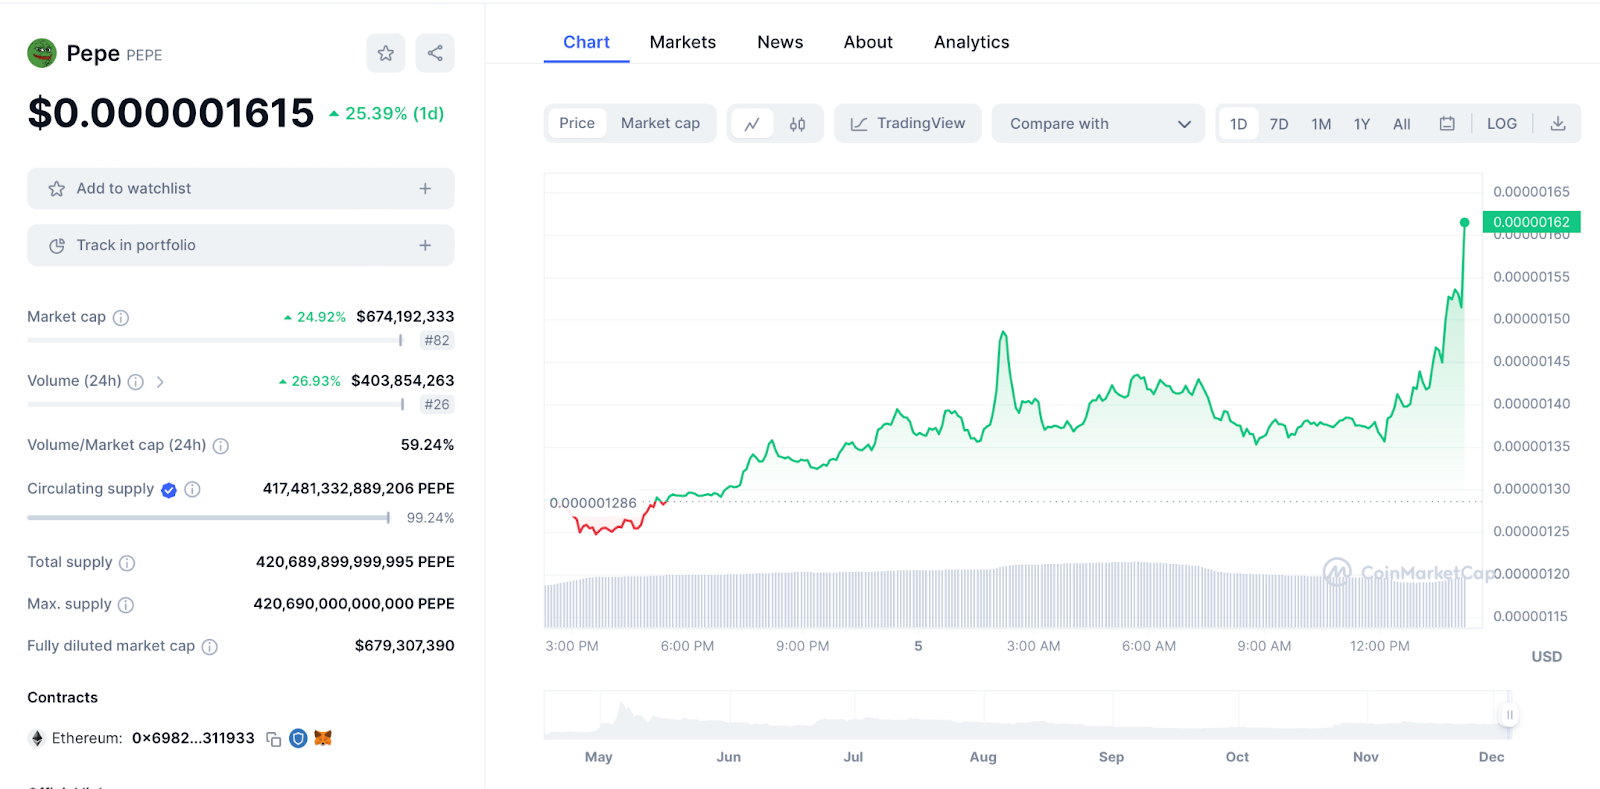Click the 0x6982...311933 contract address

193,738
